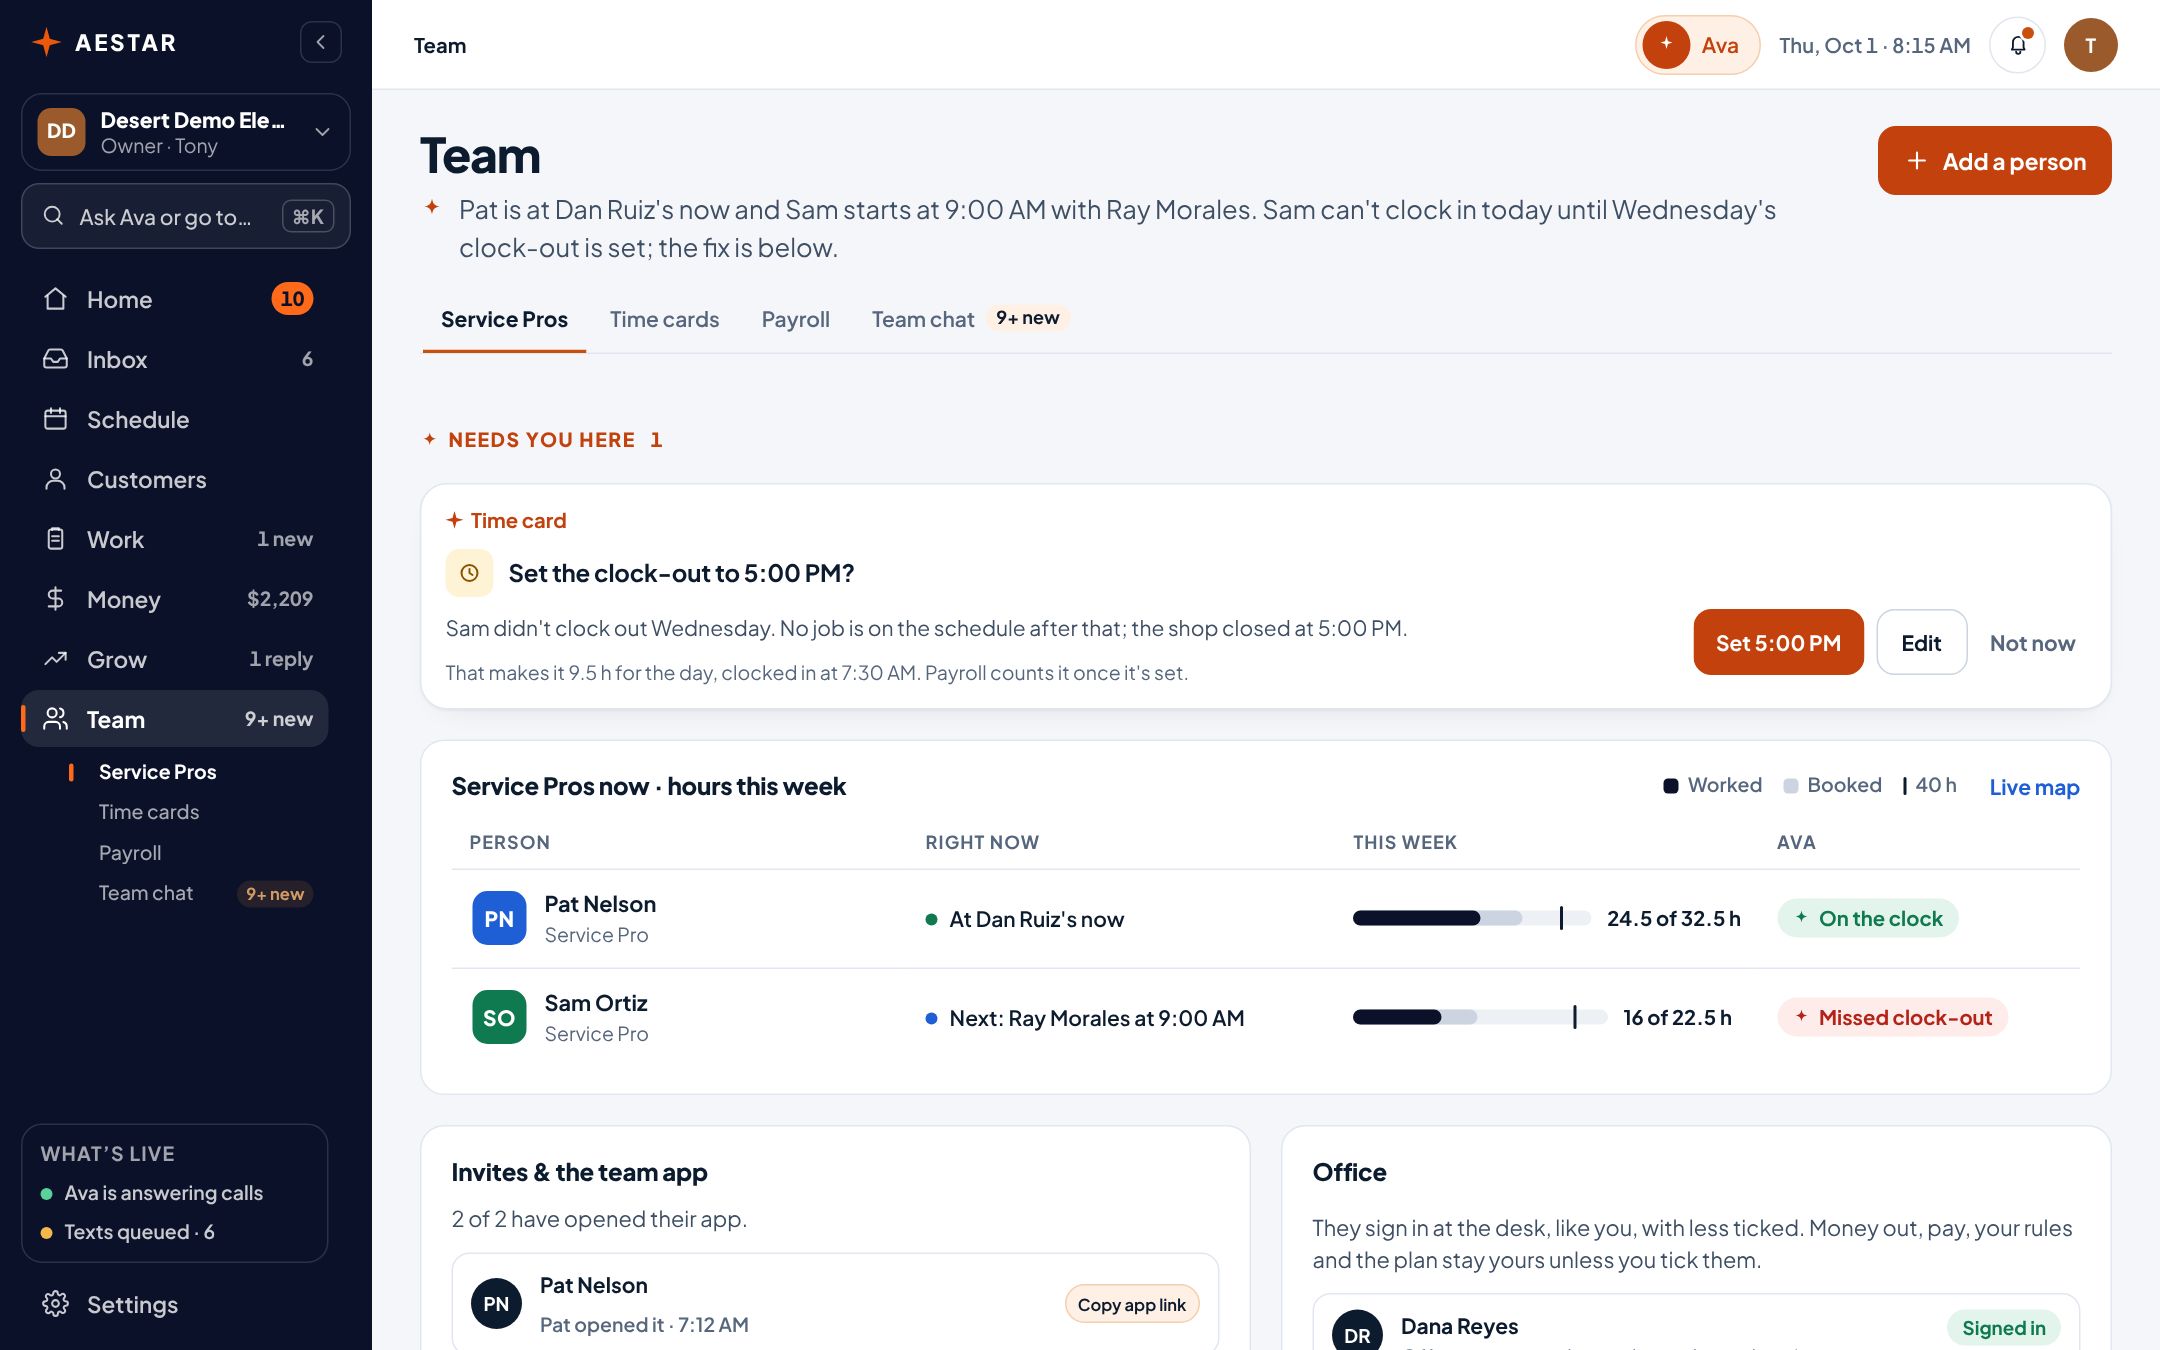Go to Schedule in the sidebar
This screenshot has height=1350, width=2160.
175,419
